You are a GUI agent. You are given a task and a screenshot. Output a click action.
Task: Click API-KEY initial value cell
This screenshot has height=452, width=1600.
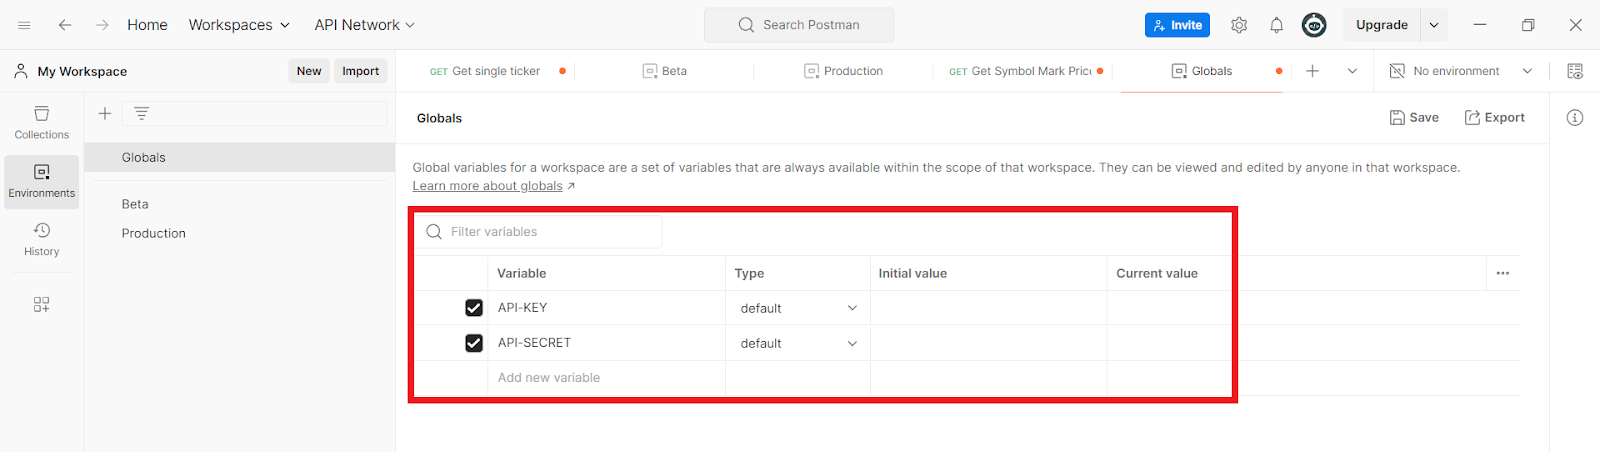click(x=988, y=308)
